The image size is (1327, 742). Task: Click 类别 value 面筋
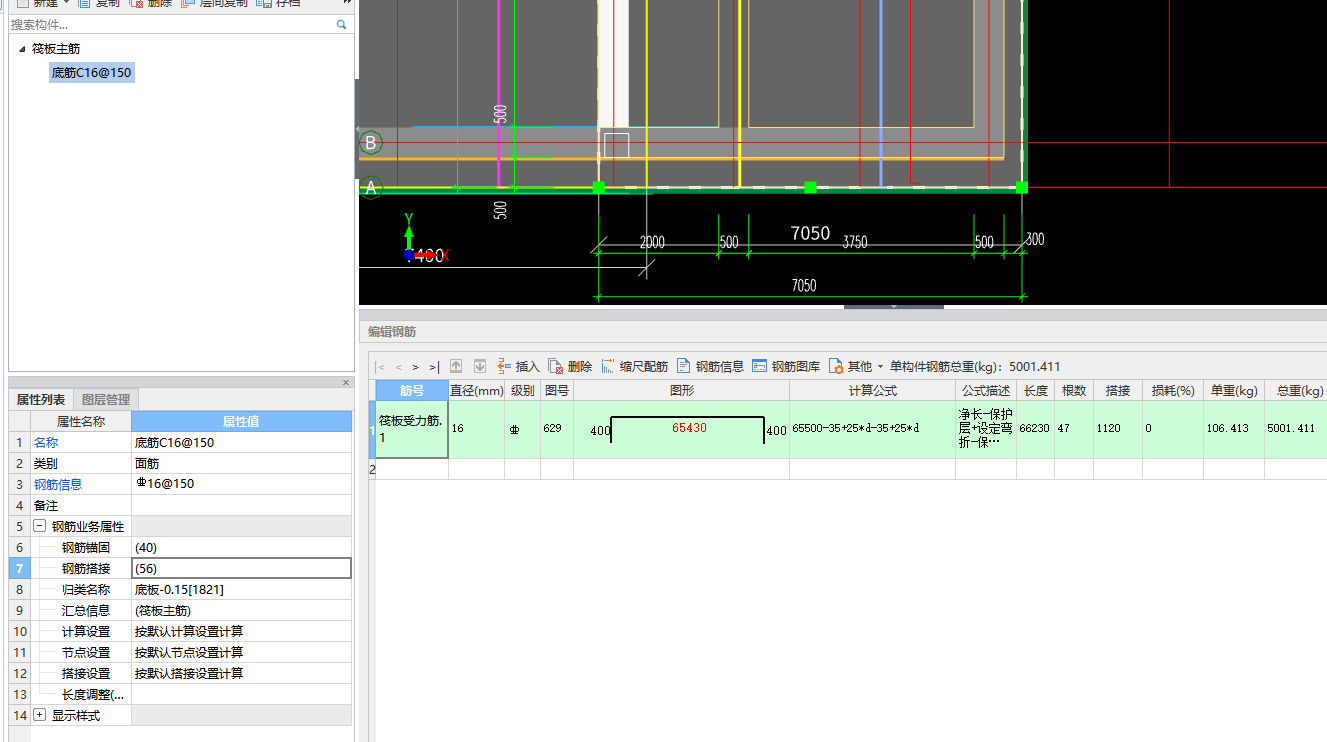tap(241, 463)
